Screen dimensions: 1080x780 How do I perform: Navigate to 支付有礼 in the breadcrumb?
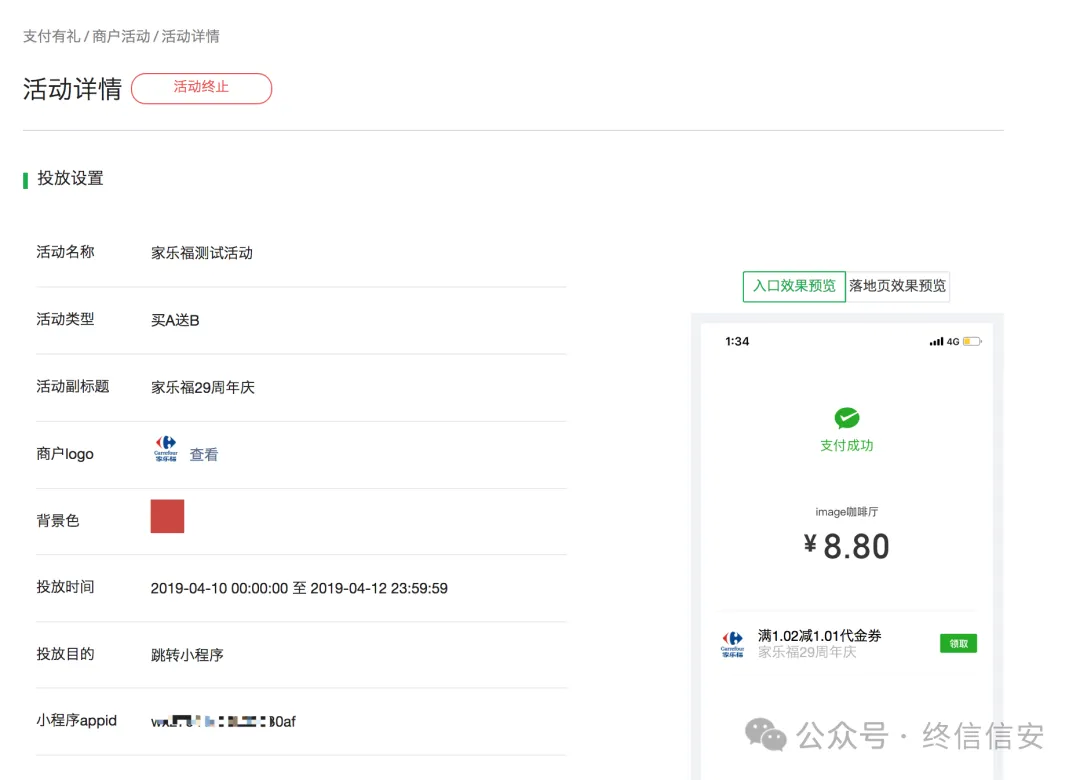coord(50,36)
